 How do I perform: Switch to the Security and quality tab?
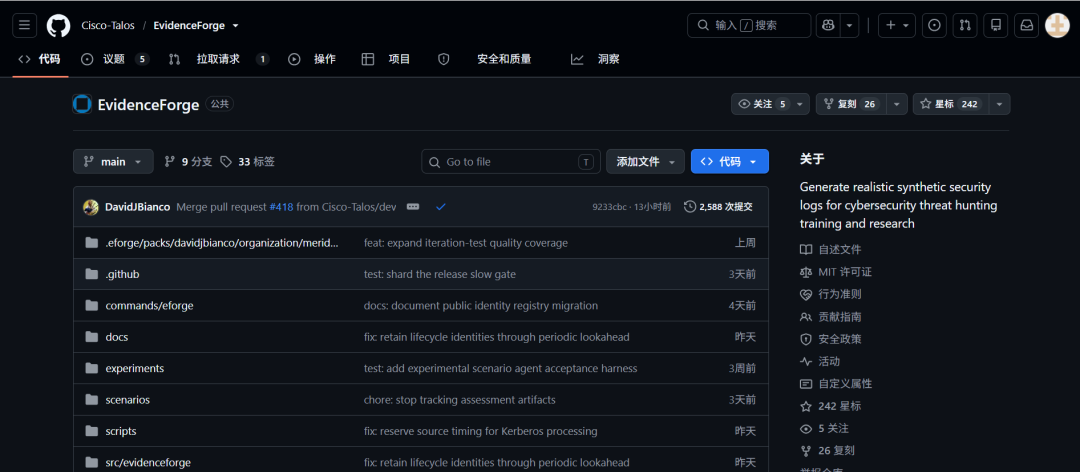click(x=485, y=59)
